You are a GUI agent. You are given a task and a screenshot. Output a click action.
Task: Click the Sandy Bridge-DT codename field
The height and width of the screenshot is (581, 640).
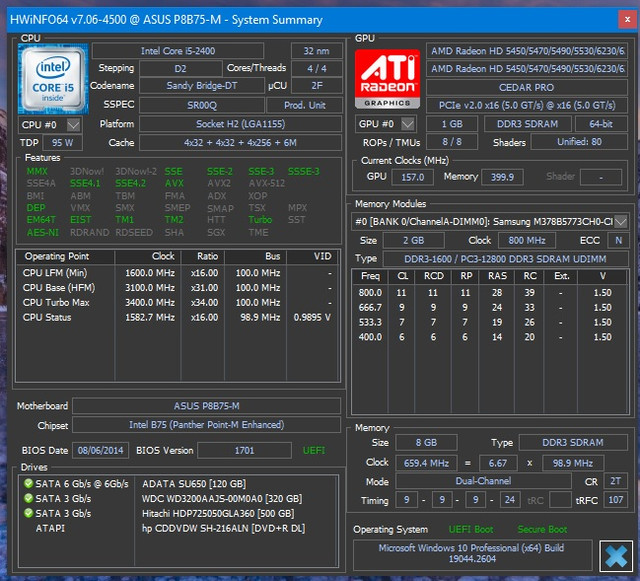click(x=202, y=86)
